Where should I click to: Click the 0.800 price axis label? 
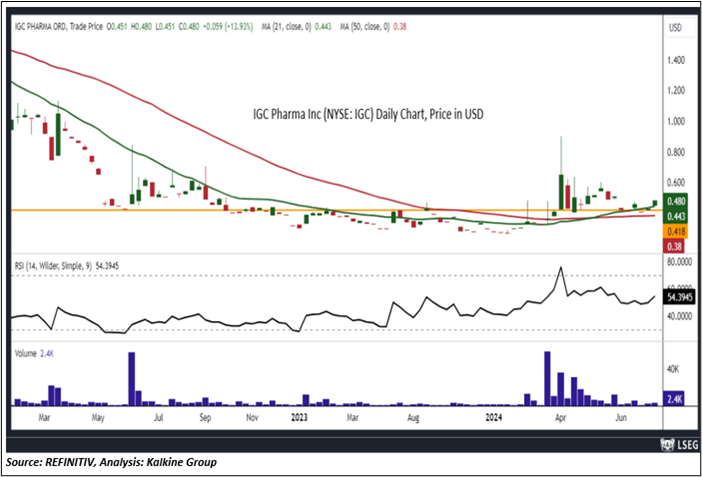click(676, 152)
